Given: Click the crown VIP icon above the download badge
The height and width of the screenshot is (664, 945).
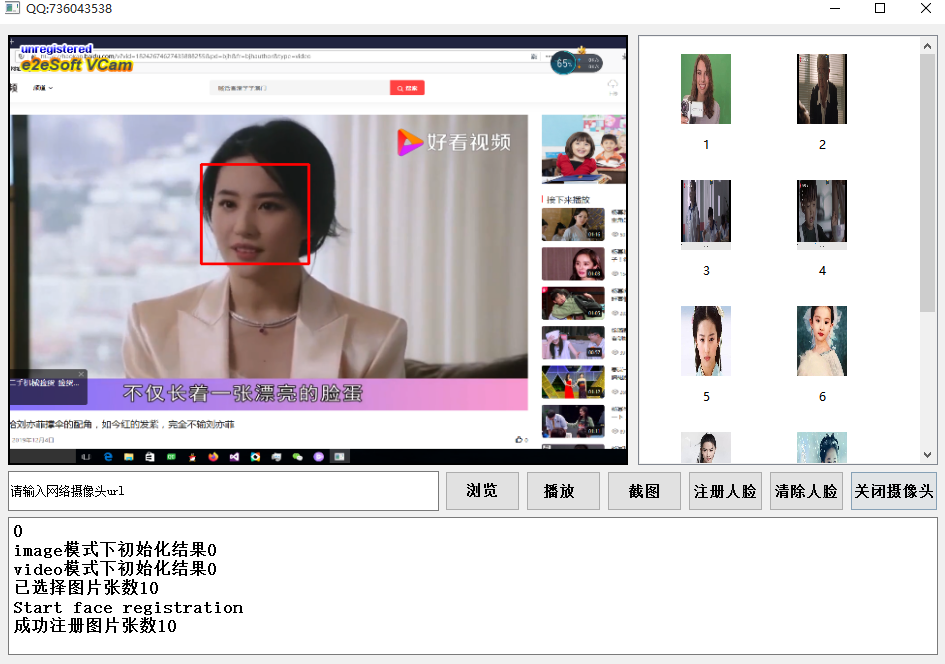Looking at the screenshot, I should point(581,48).
